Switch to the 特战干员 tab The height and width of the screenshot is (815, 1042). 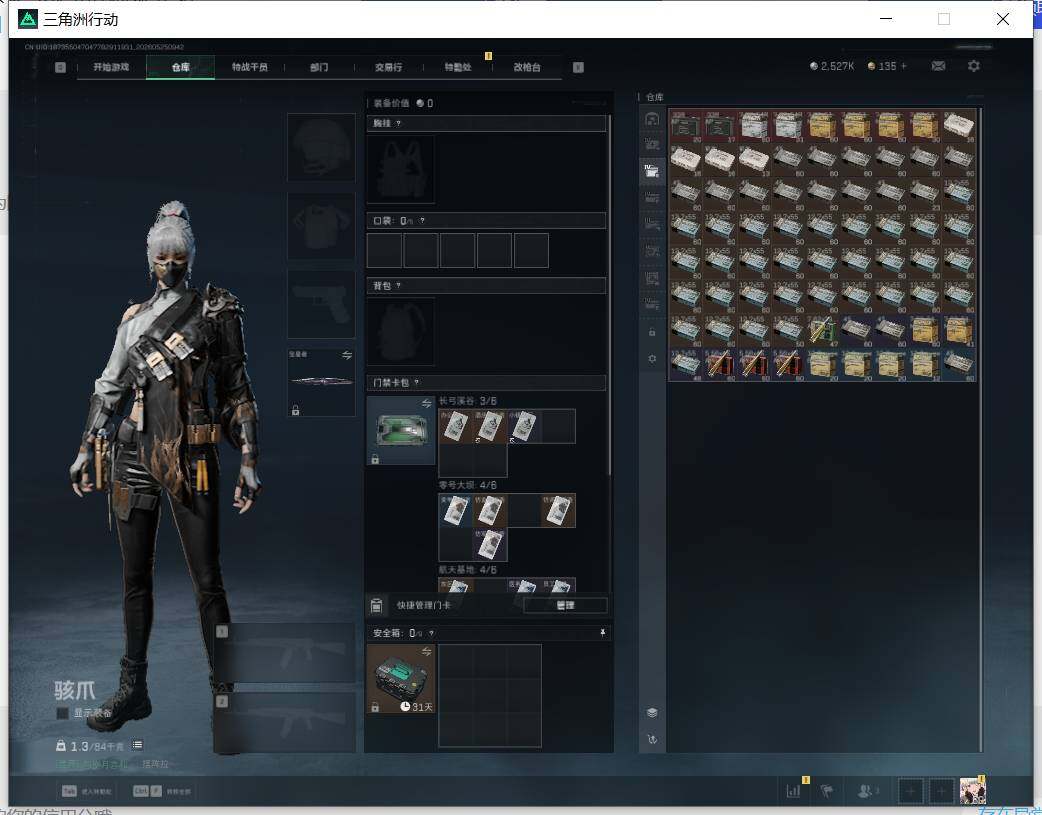249,67
